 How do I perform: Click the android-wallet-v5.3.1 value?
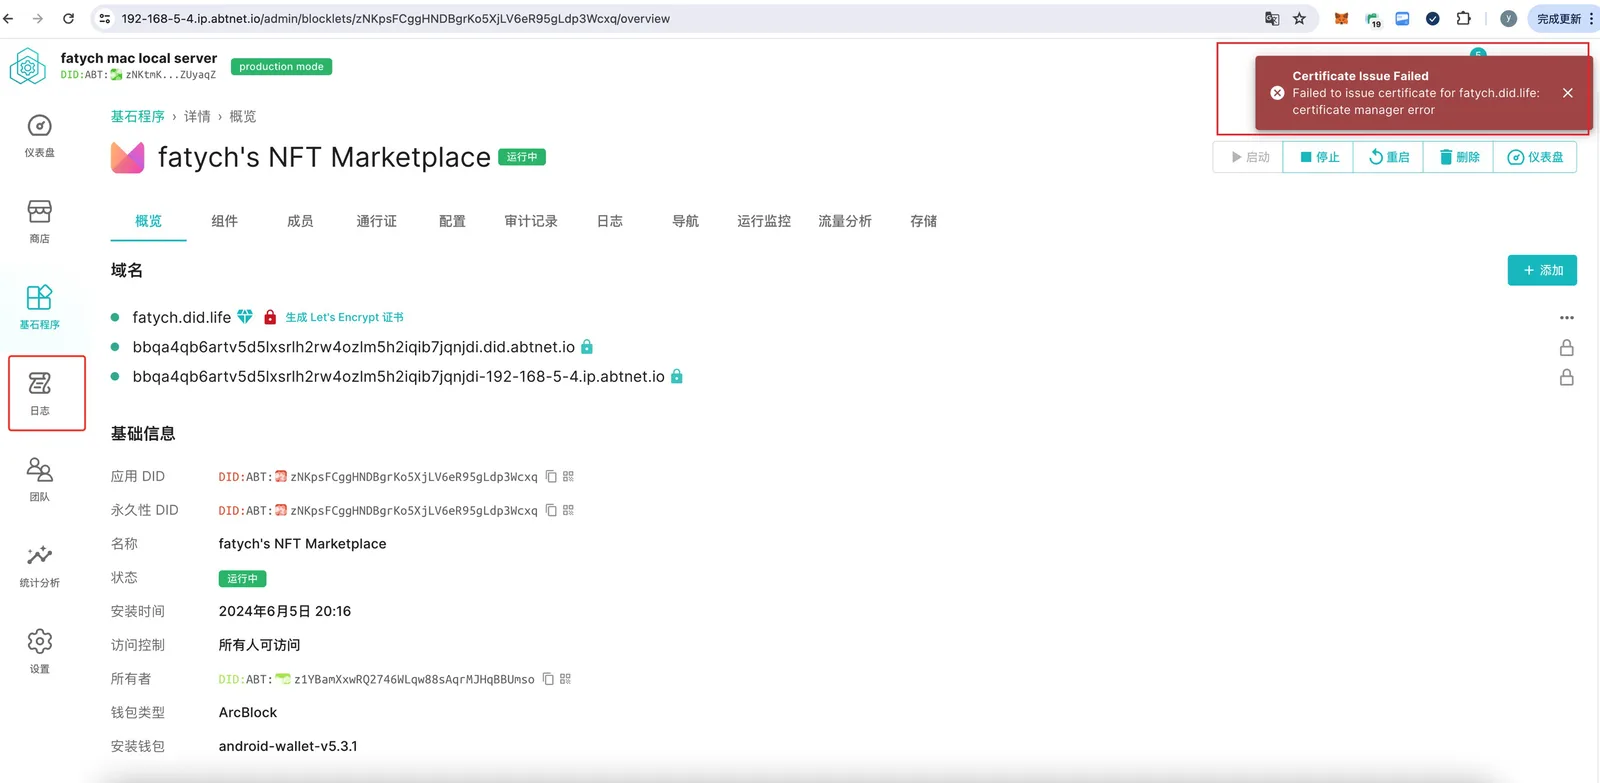pos(288,746)
